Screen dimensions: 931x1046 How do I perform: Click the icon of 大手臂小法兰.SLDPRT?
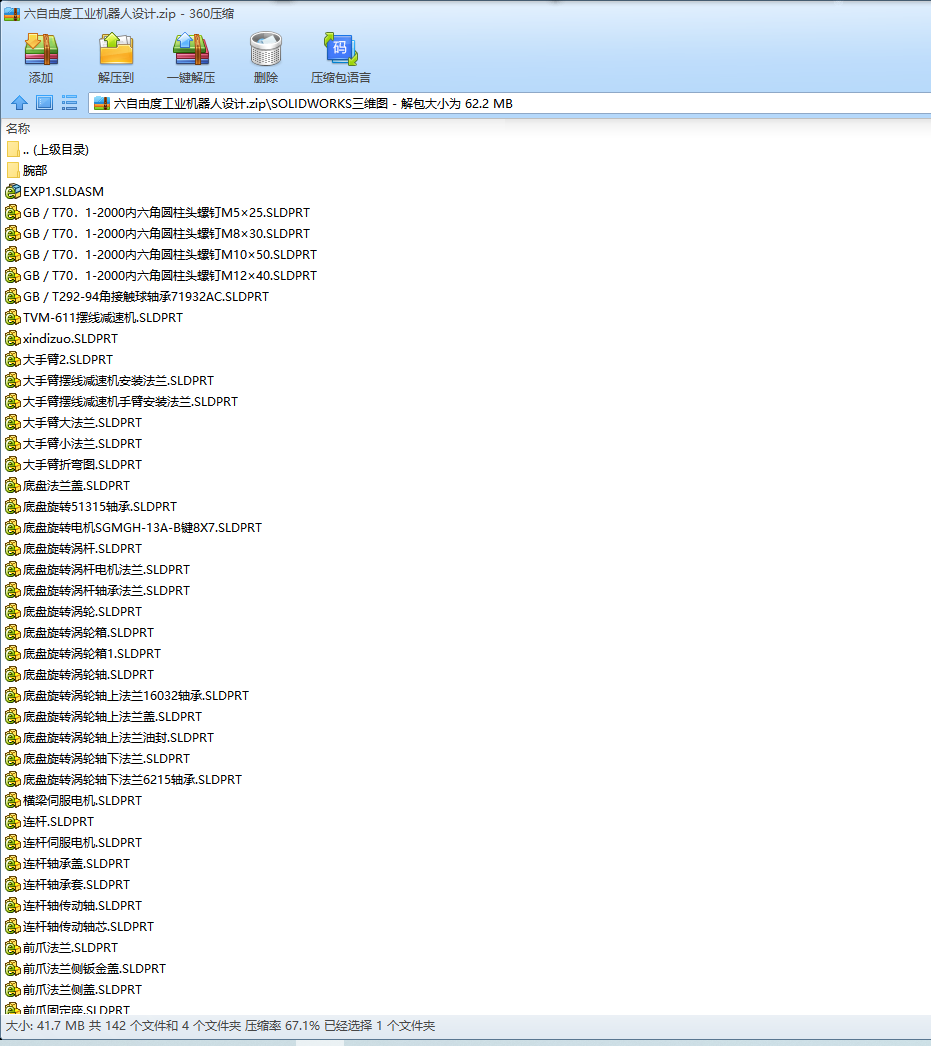point(13,444)
